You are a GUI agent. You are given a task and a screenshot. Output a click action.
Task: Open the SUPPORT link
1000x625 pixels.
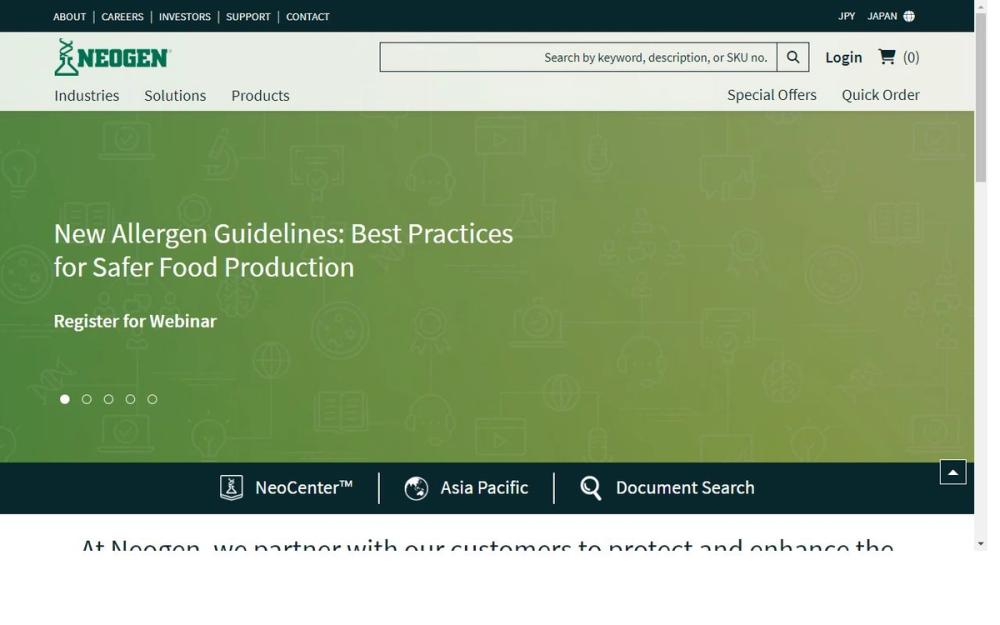[x=248, y=17]
